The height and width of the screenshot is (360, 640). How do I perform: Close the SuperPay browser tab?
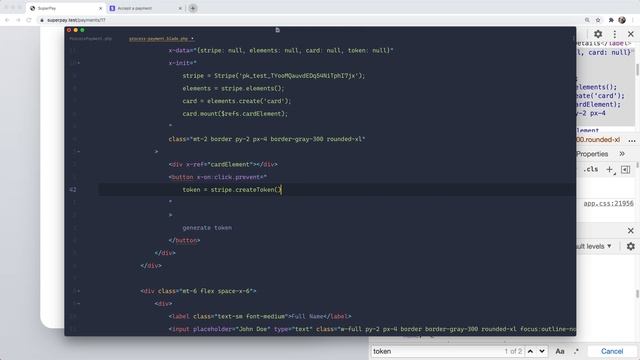101,8
